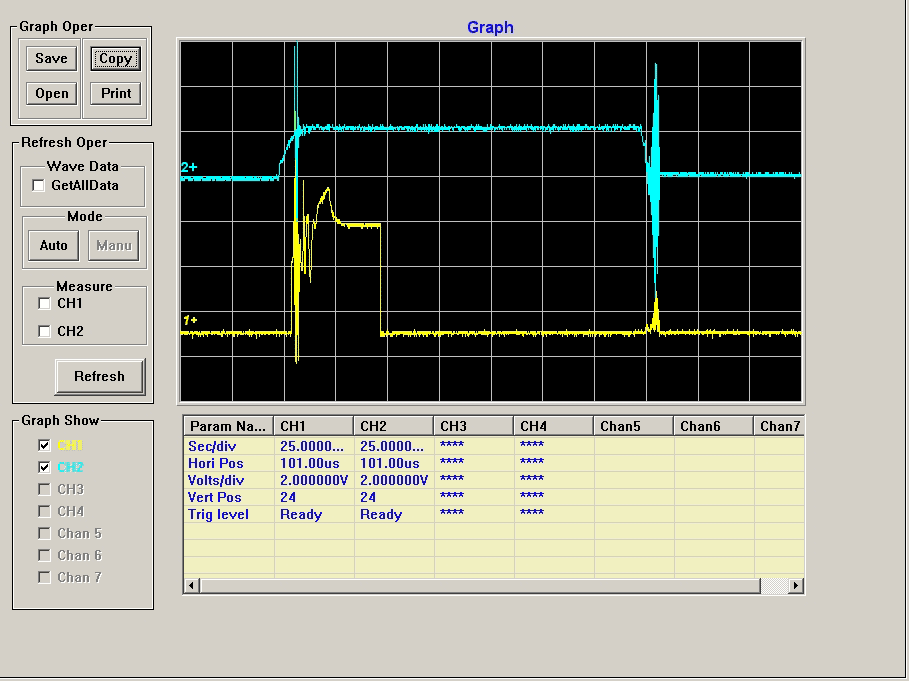Click the table's right scroll arrow
909x681 pixels.
point(796,586)
